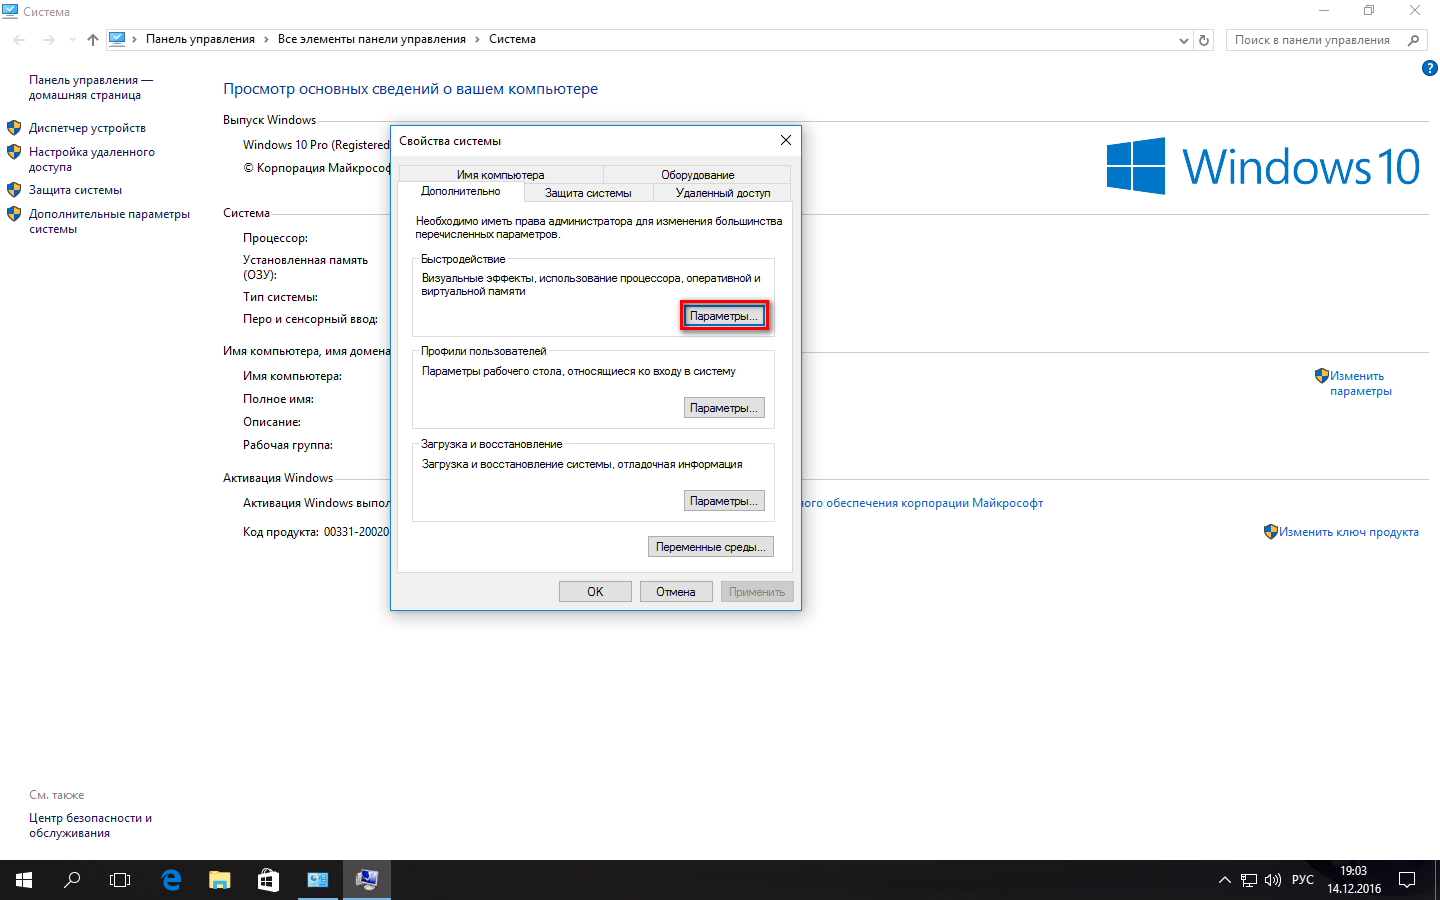Switch to the Защита системы tab
The width and height of the screenshot is (1440, 900).
[x=588, y=193]
